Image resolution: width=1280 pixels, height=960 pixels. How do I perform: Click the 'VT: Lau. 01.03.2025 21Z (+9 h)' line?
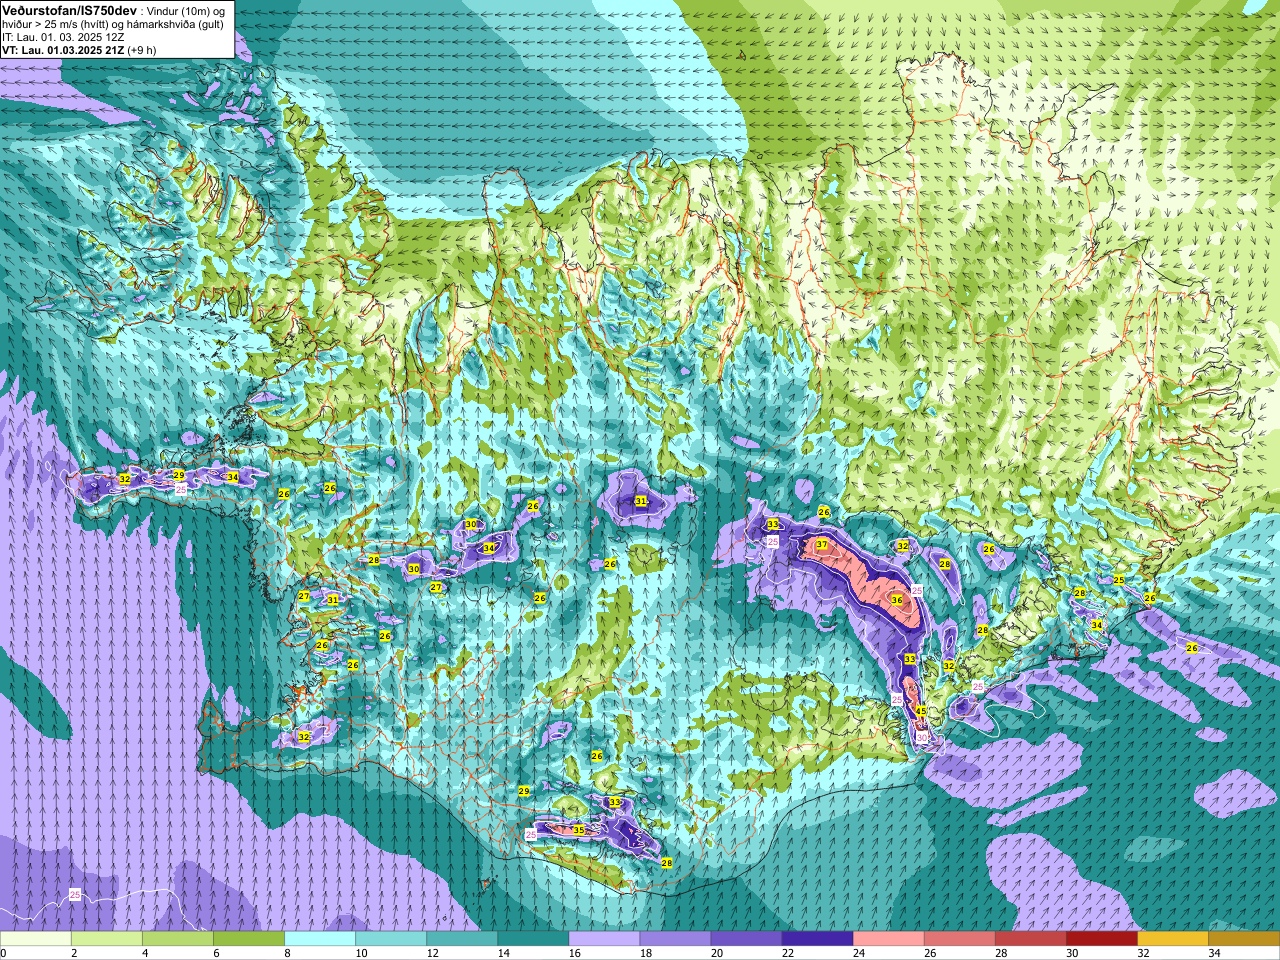[79, 50]
